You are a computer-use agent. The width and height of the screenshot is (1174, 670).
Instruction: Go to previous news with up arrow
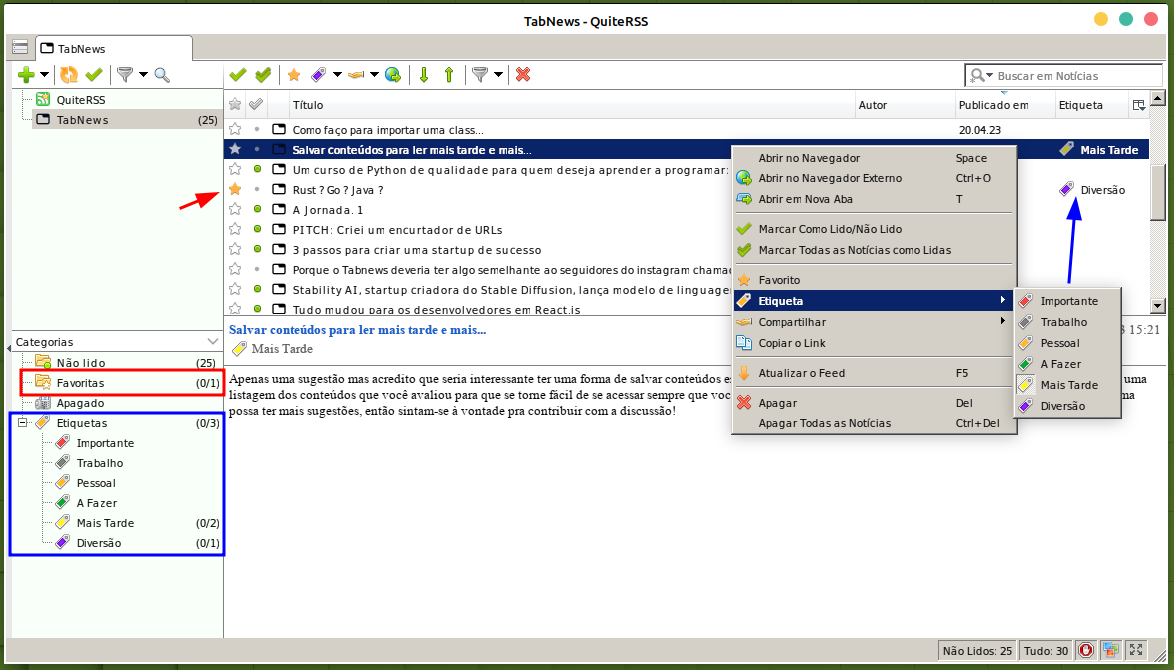[449, 75]
